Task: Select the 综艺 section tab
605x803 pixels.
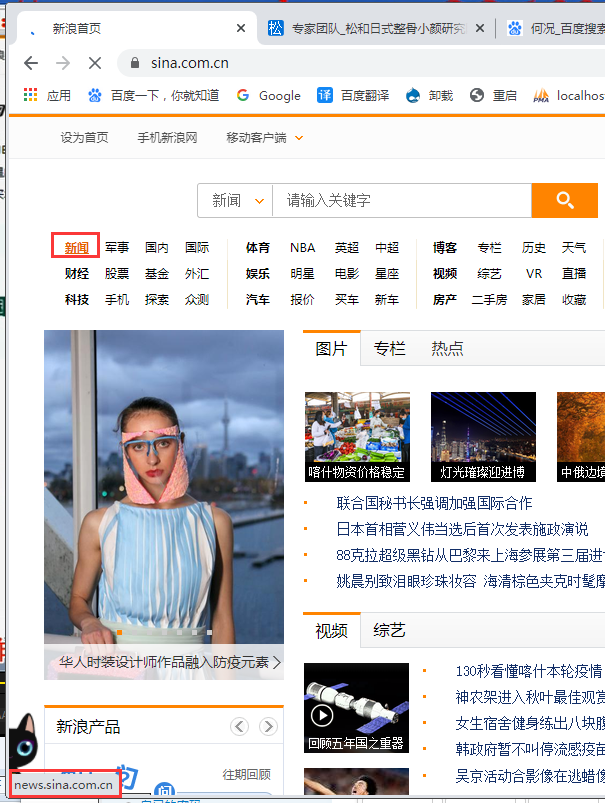Action: (x=389, y=630)
